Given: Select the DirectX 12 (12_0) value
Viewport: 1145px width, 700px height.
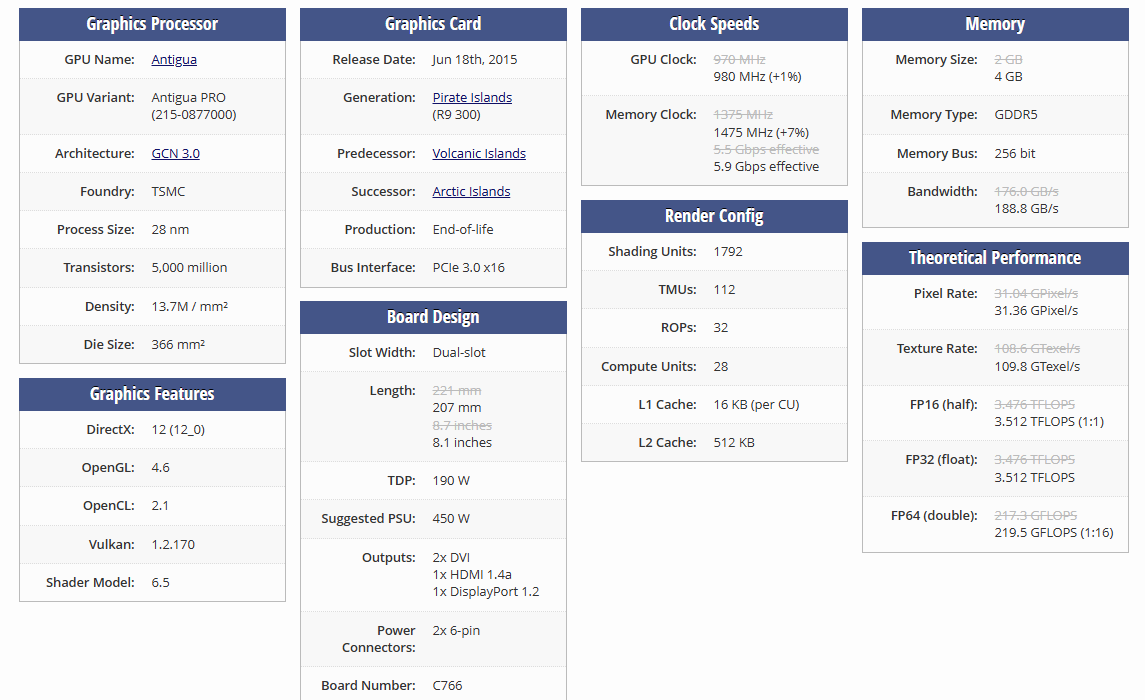Looking at the screenshot, I should click(x=178, y=429).
